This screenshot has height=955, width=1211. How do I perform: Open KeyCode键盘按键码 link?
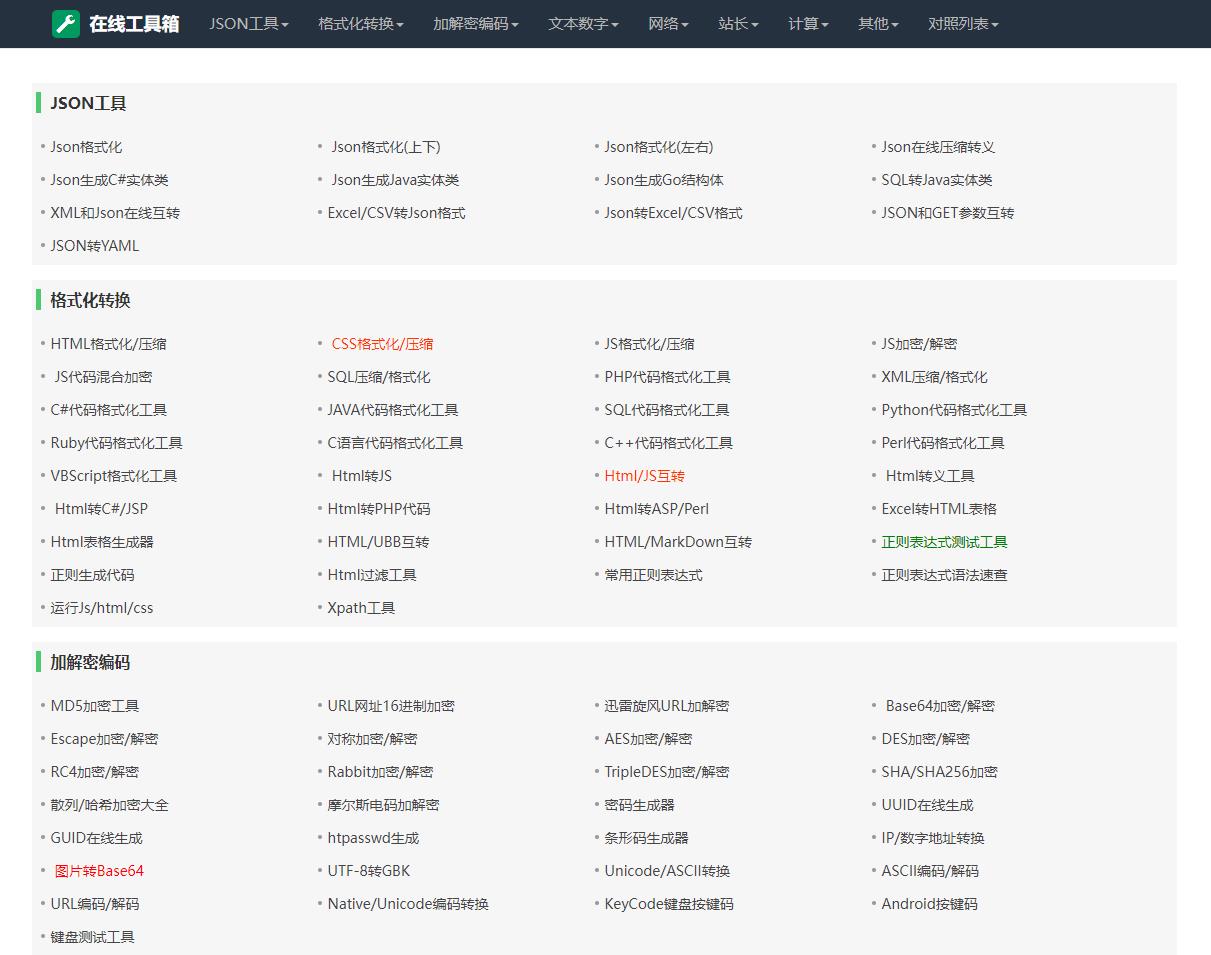click(669, 904)
